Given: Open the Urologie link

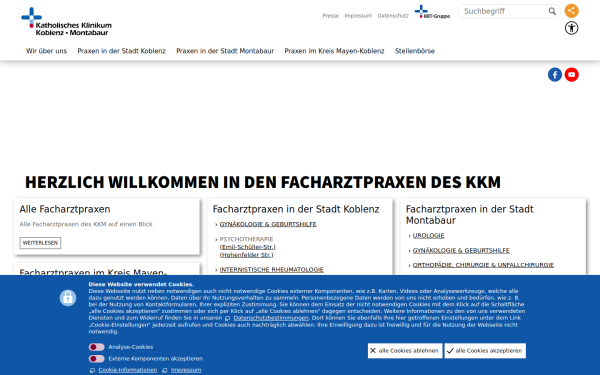Looking at the screenshot, I should click(x=428, y=236).
